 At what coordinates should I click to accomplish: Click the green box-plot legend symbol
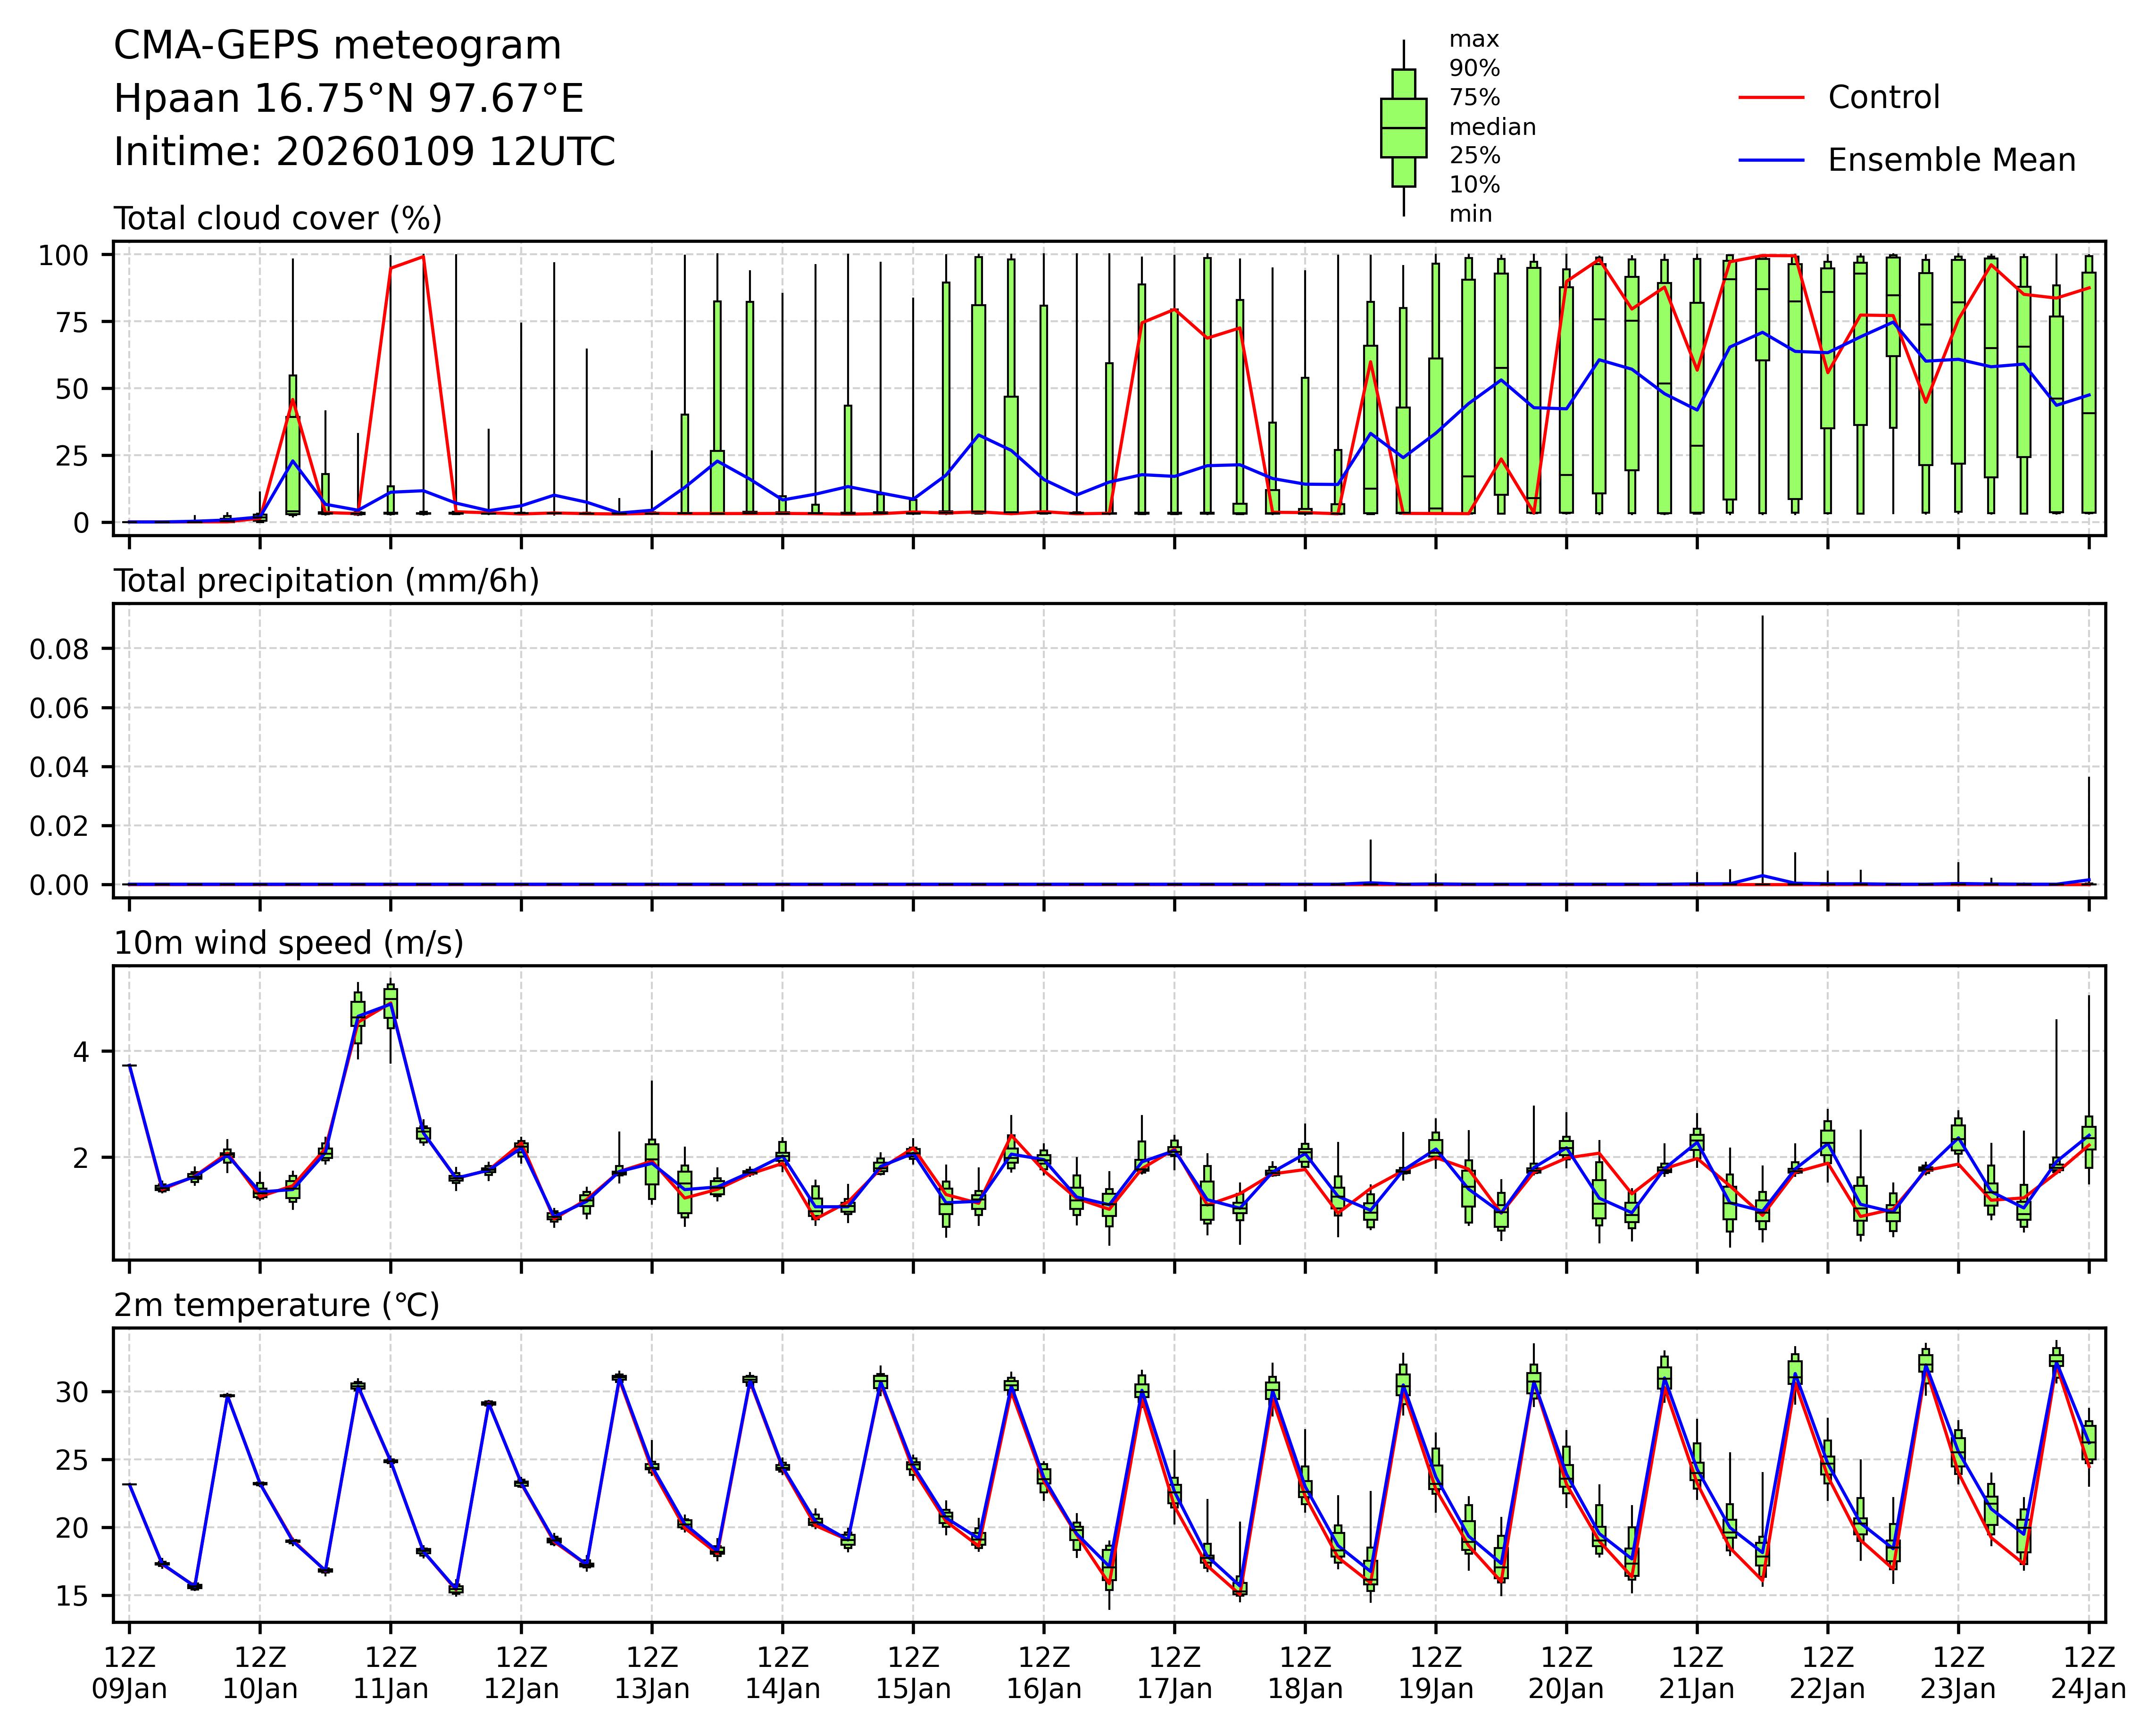click(1403, 128)
